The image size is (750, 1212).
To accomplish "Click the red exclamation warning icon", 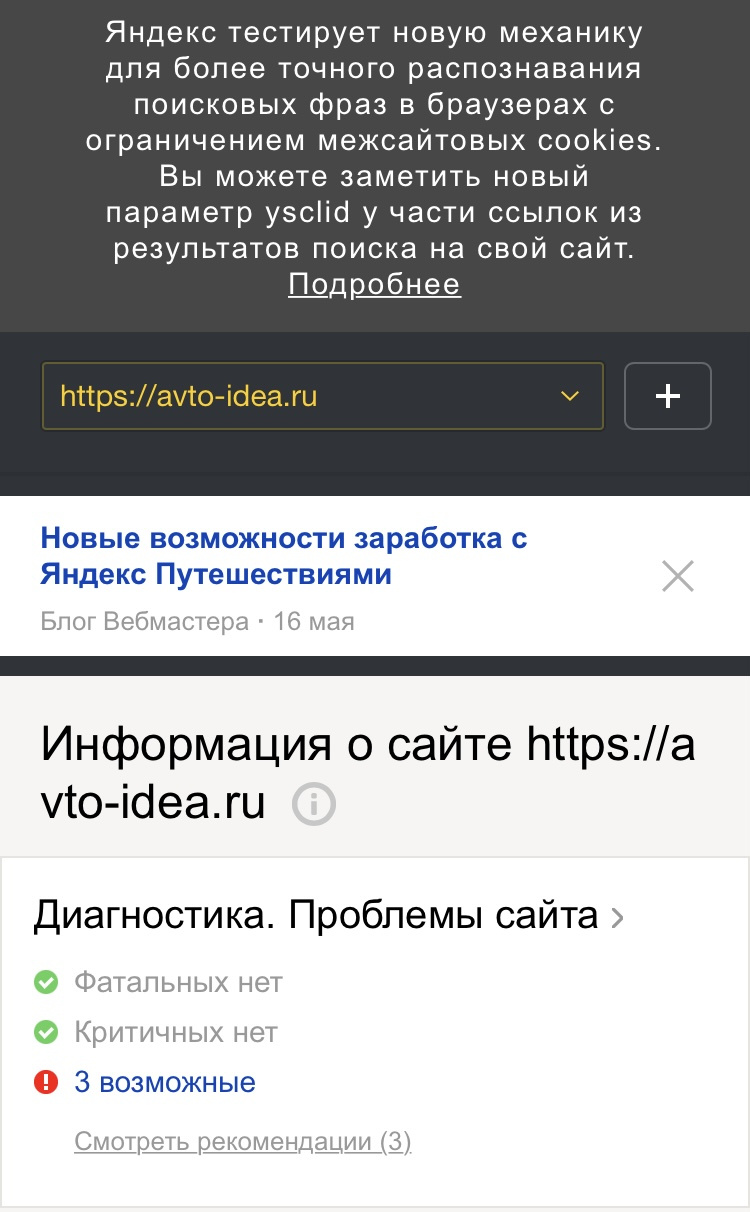I will [46, 1082].
